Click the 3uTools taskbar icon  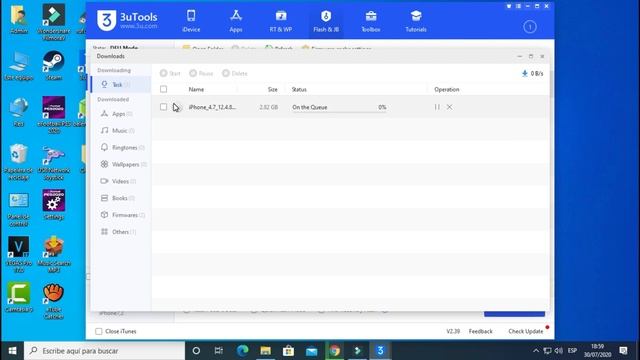[380, 351]
